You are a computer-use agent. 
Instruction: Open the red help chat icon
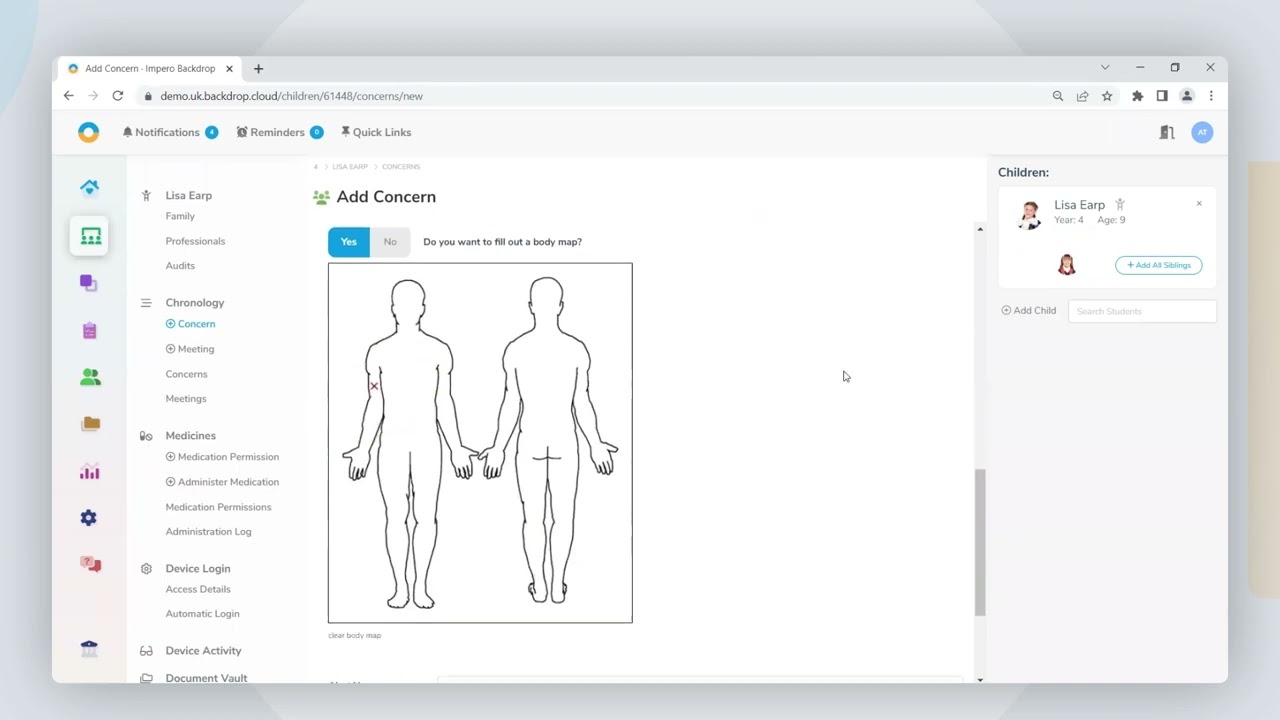click(x=90, y=564)
